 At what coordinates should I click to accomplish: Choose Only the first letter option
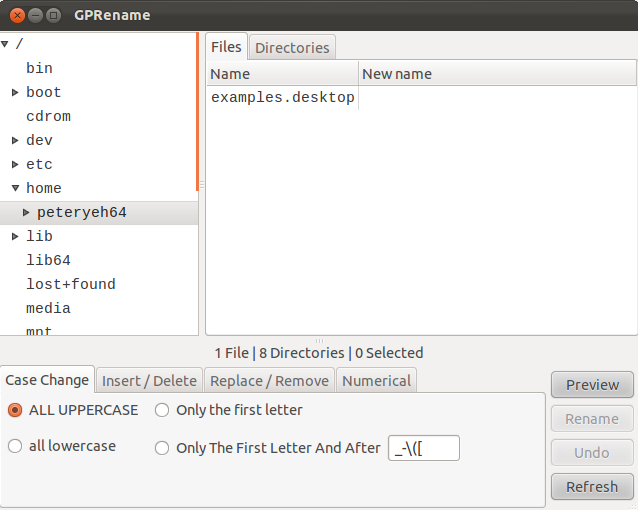point(229,410)
